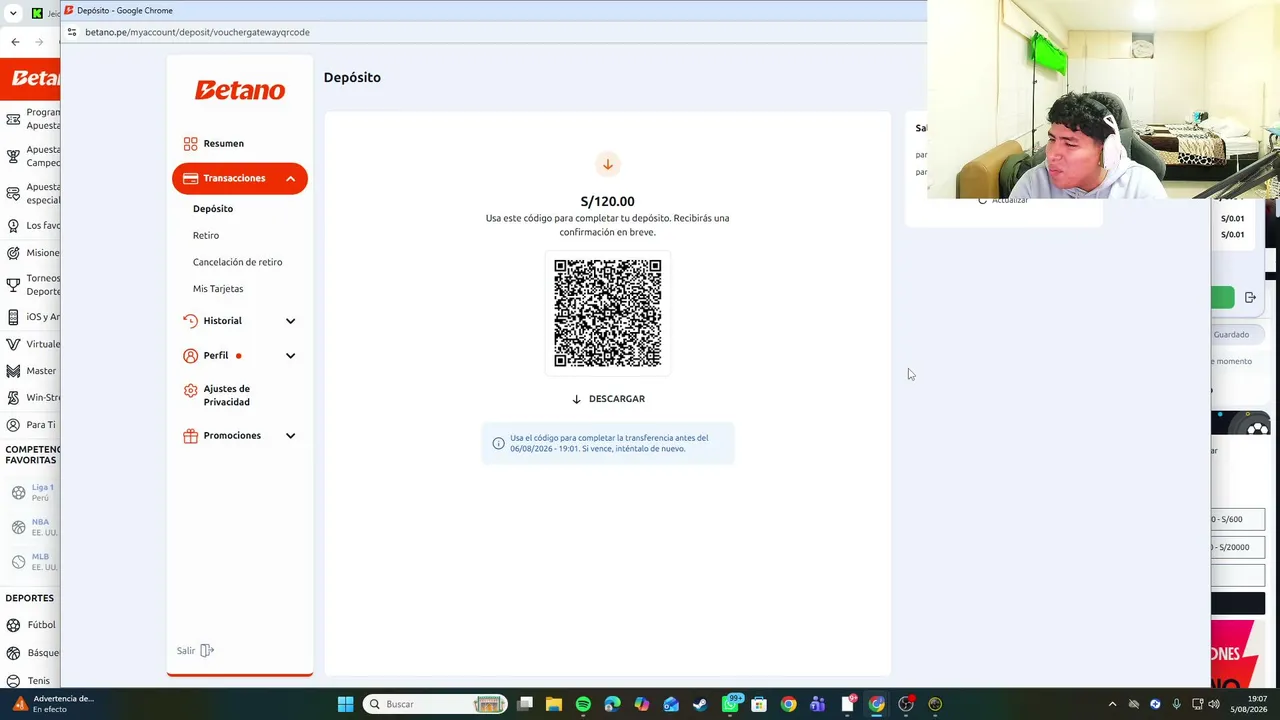Click the microphone icon in system tray
Viewport: 1280px width, 720px height.
1176,704
